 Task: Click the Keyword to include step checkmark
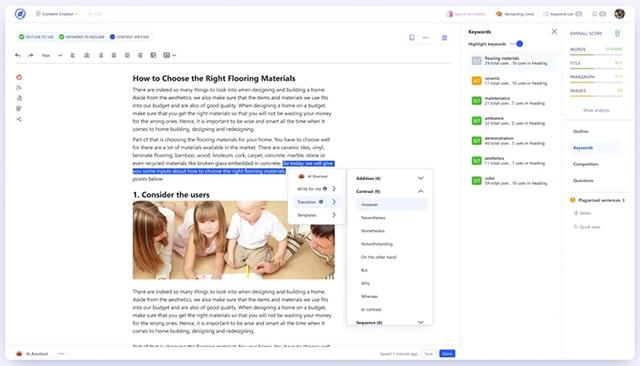[x=62, y=37]
